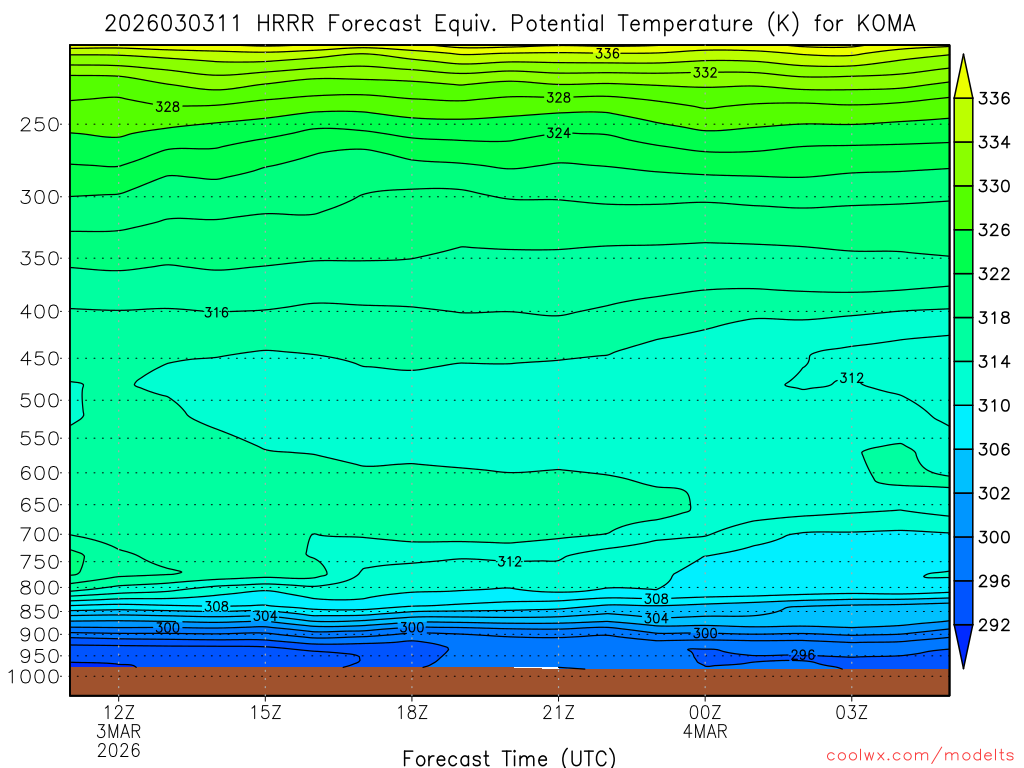
Task: Click the 334 colorbar legend value
Action: coord(994,142)
